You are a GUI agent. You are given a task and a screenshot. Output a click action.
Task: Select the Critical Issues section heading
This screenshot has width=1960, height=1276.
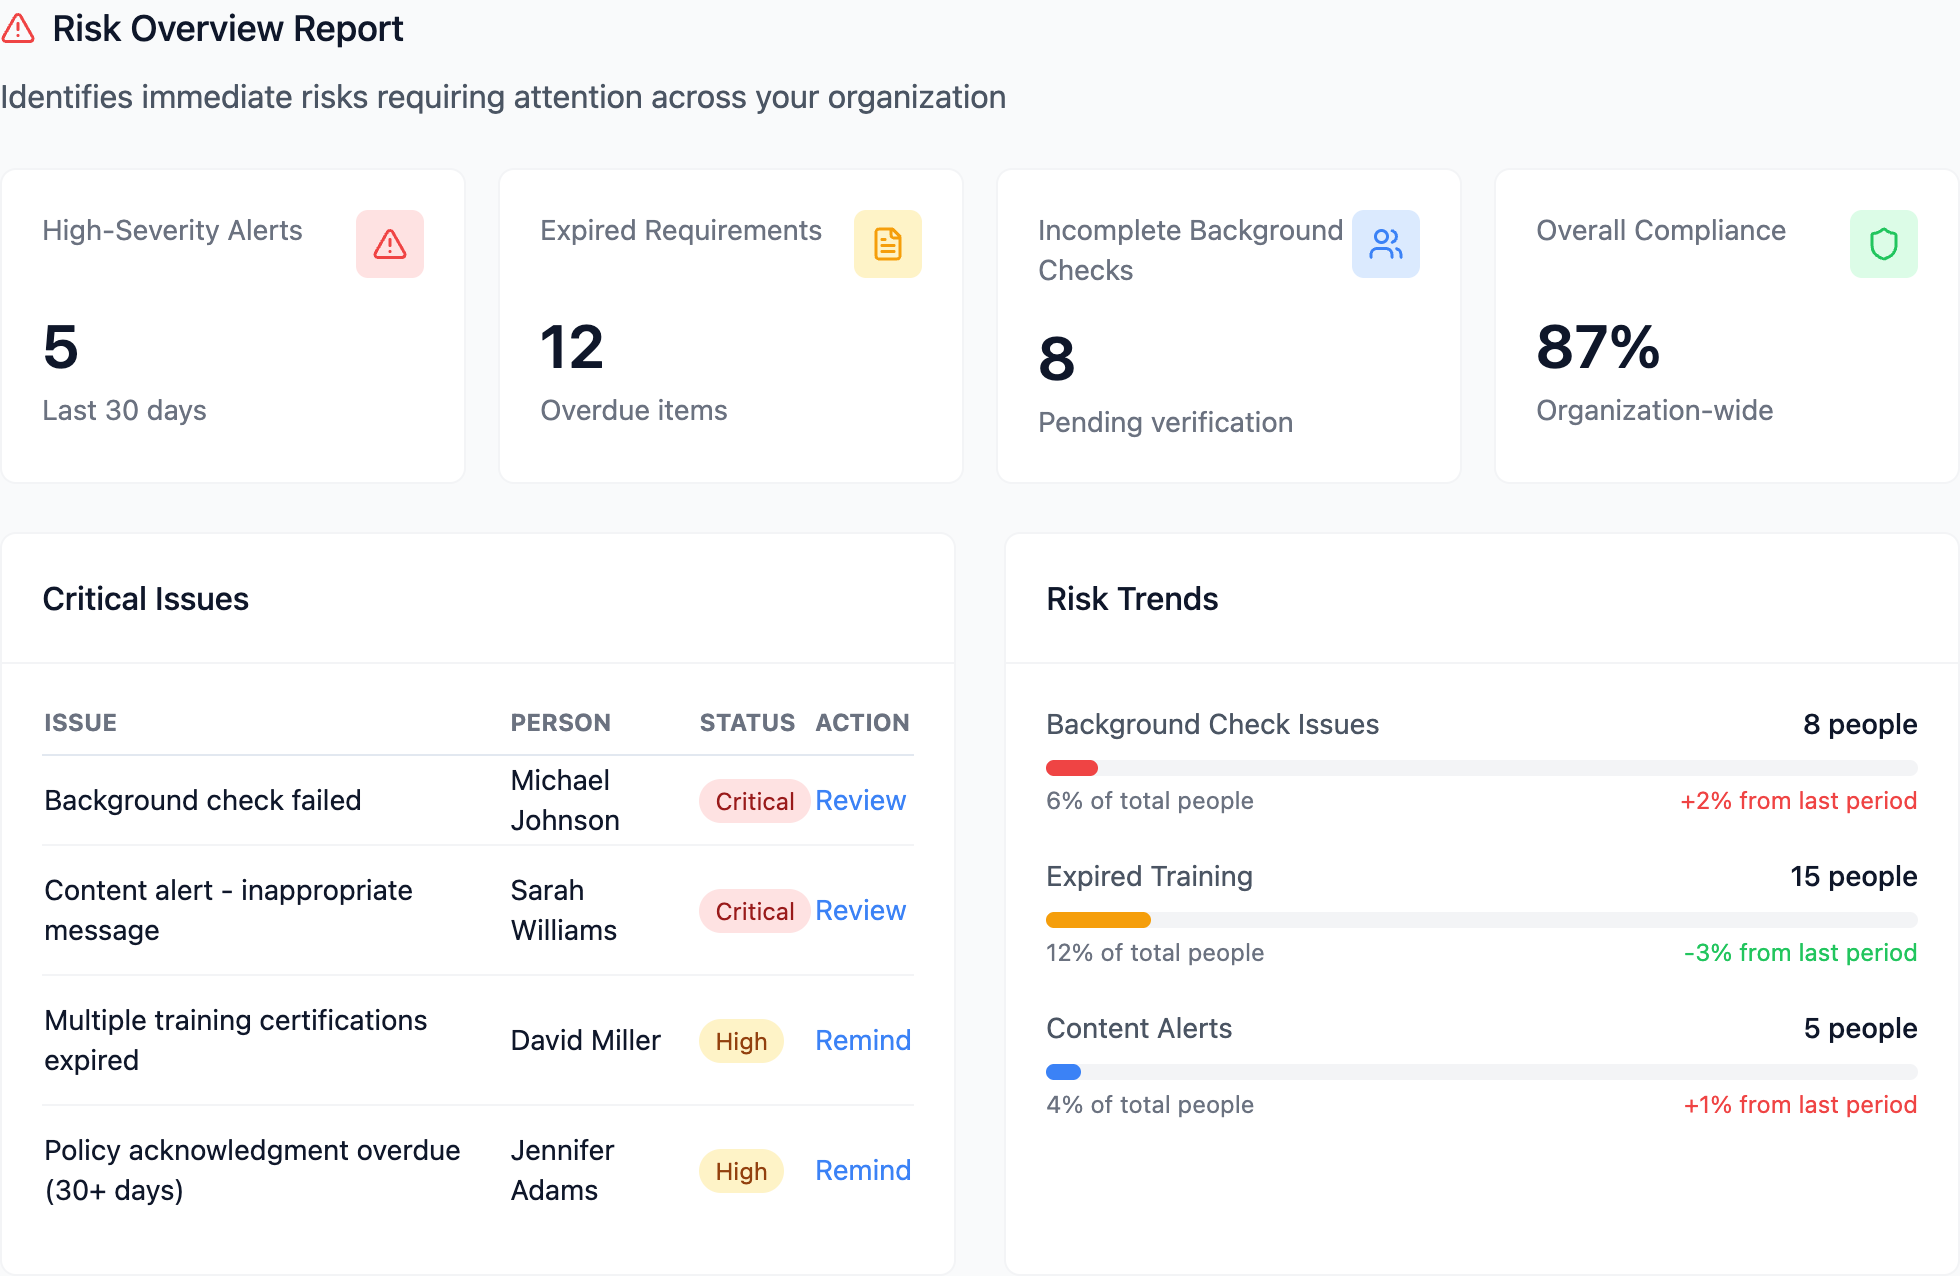coord(145,598)
